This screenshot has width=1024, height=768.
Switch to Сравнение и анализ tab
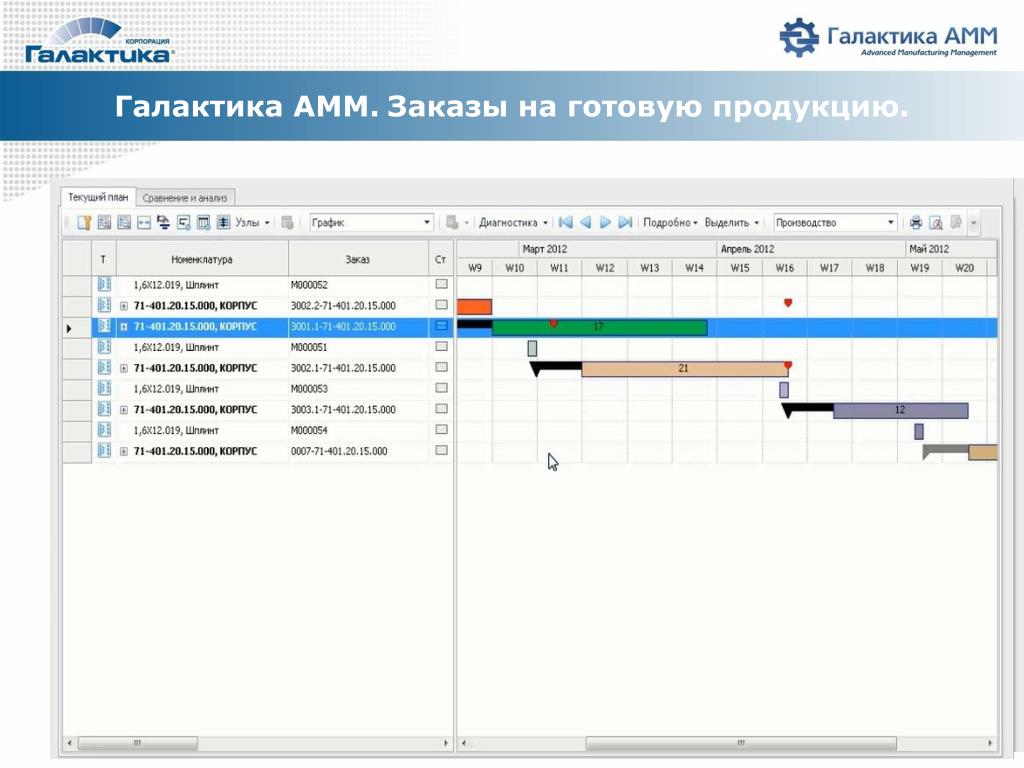(x=185, y=198)
